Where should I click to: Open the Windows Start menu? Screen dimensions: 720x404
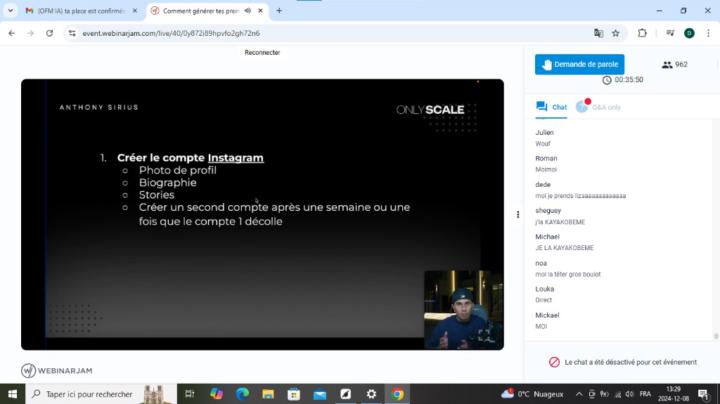coord(12,394)
